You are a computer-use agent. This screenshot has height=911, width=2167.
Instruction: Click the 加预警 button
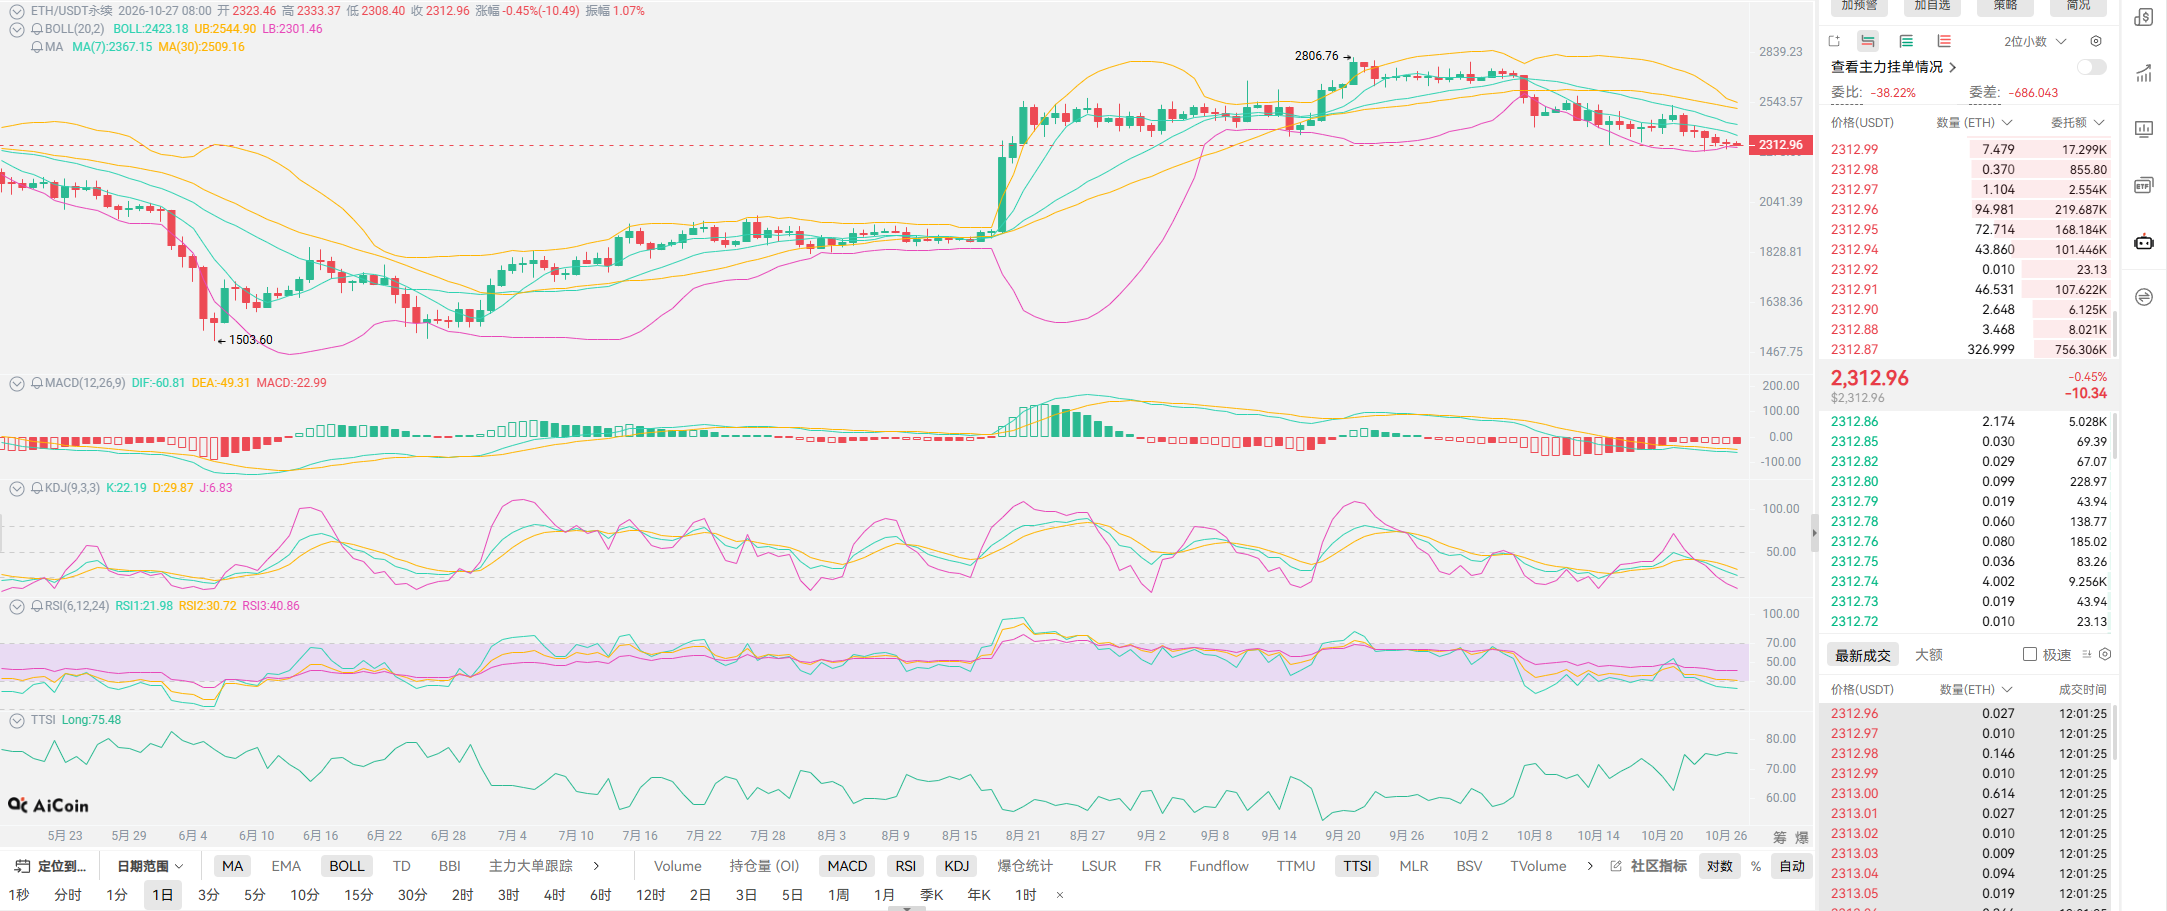[1859, 6]
